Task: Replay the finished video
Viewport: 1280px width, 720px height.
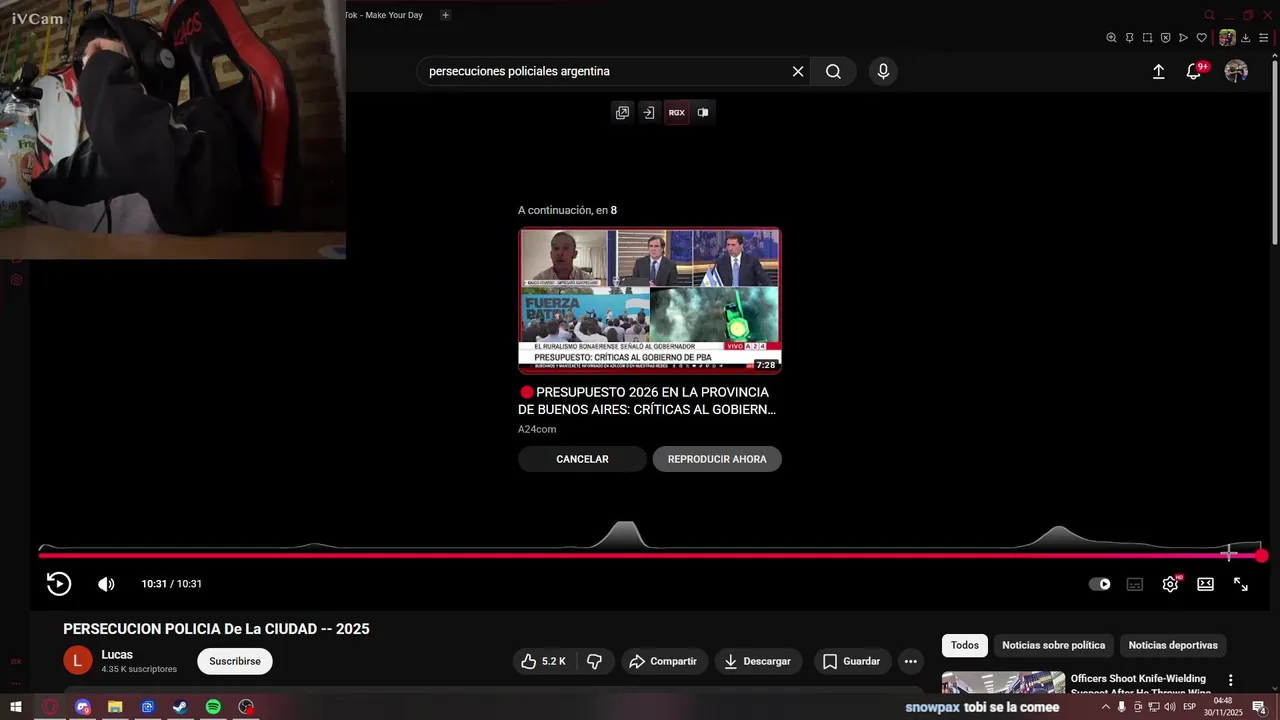Action: 59,584
